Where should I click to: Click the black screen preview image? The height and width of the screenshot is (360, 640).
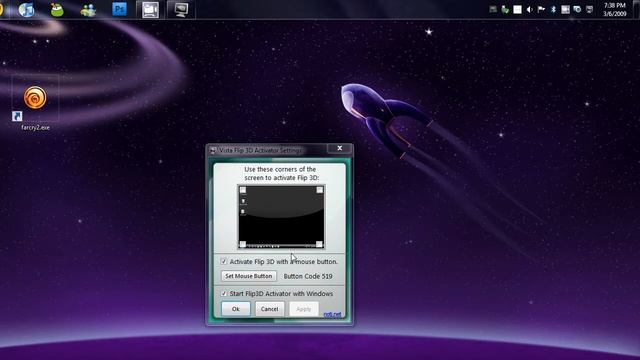click(x=281, y=217)
